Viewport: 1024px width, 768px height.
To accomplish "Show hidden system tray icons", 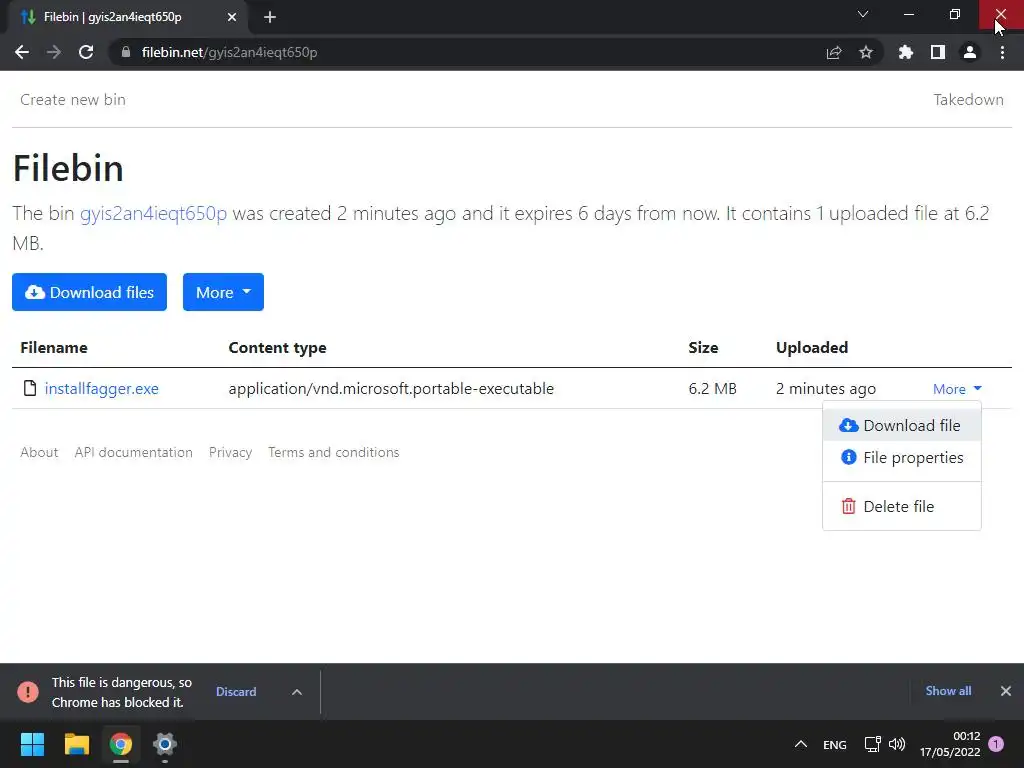I will 801,744.
